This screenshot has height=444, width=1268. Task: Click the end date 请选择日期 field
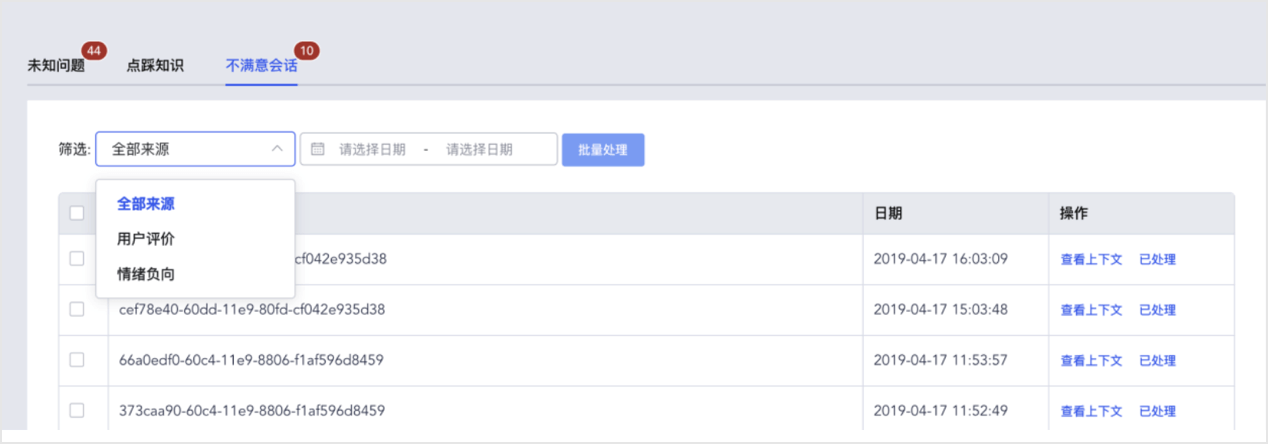click(x=479, y=149)
